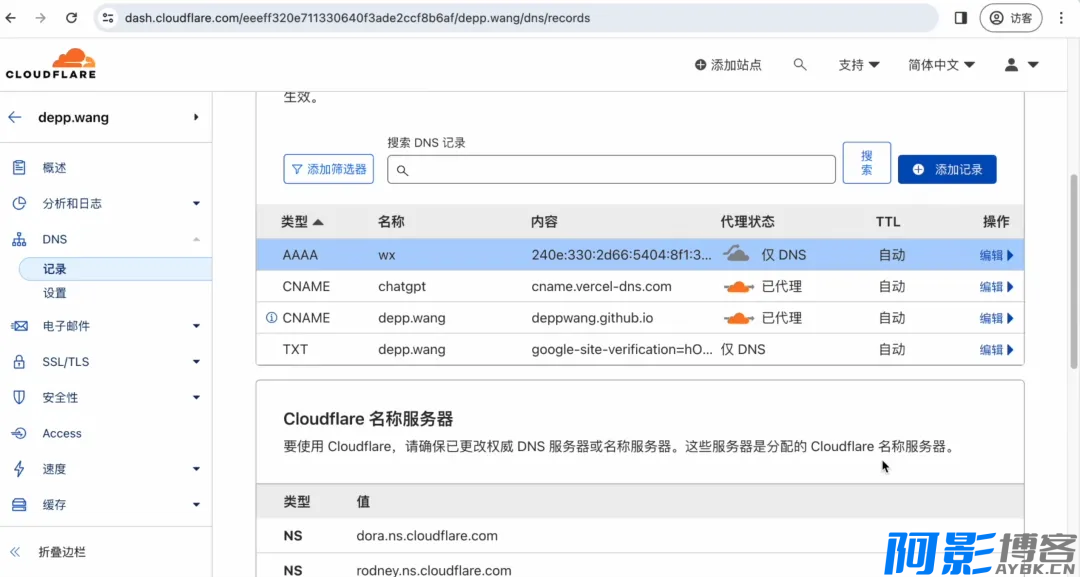Click the Cloudflare logo
The height and width of the screenshot is (577, 1080).
51,63
